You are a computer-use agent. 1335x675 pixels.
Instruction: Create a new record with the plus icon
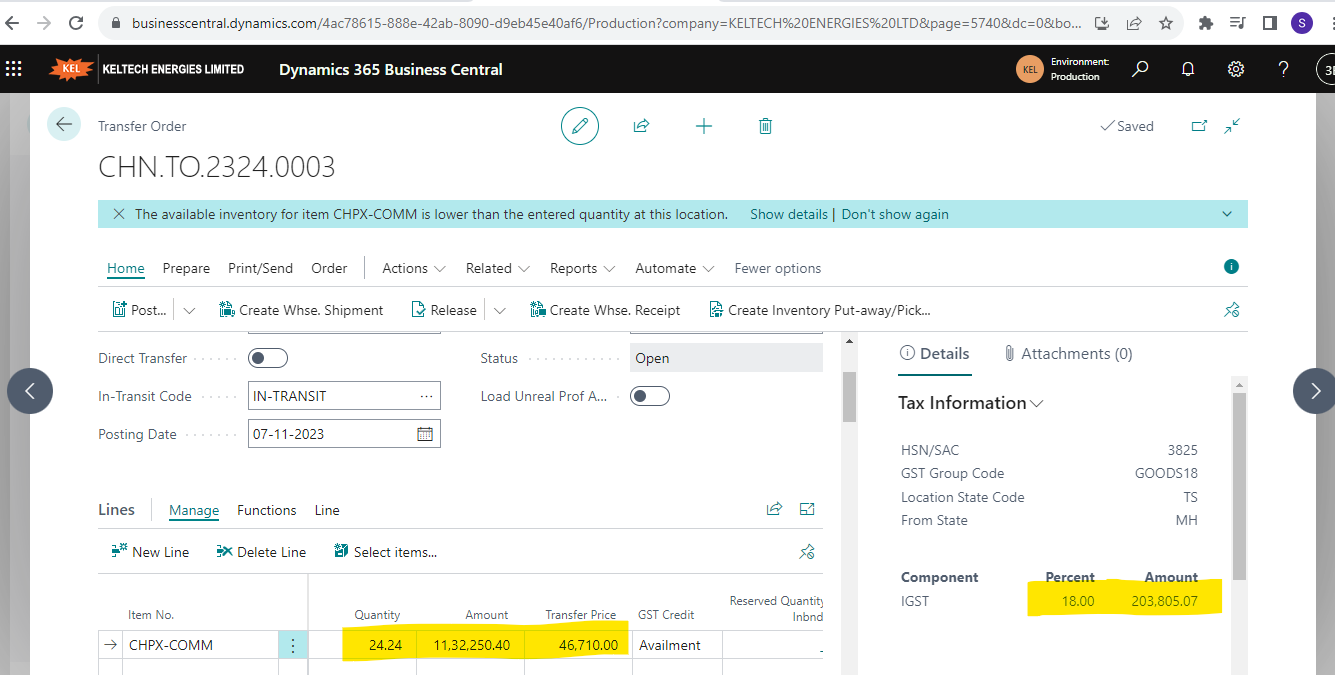tap(704, 125)
